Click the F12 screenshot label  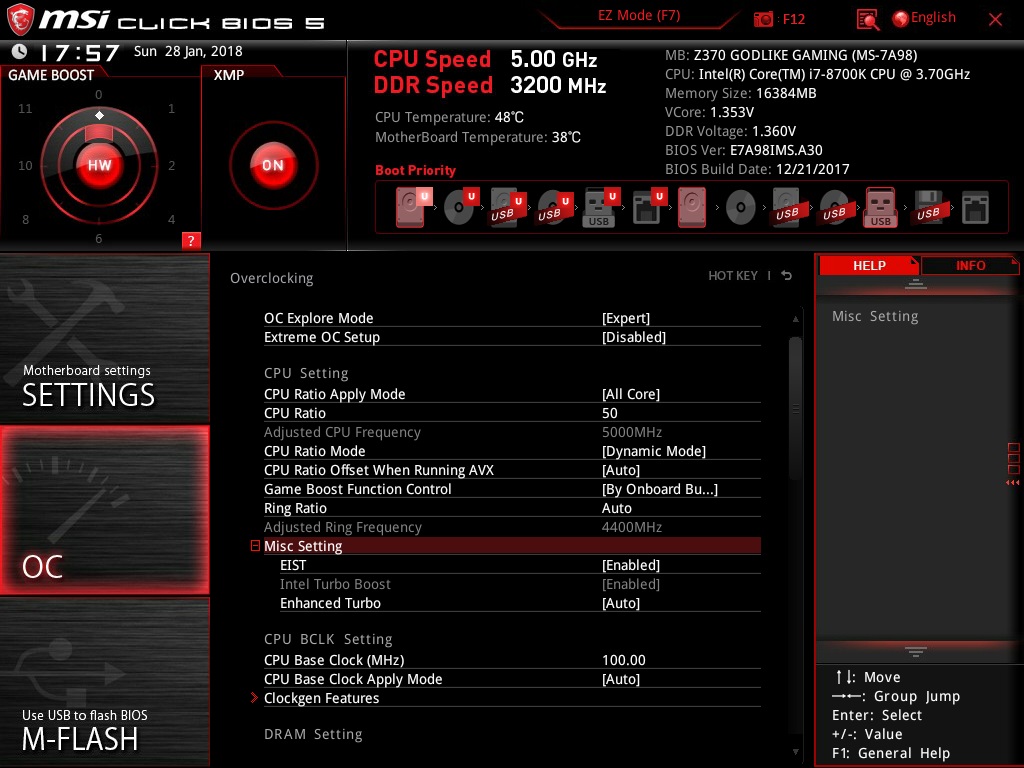point(793,19)
